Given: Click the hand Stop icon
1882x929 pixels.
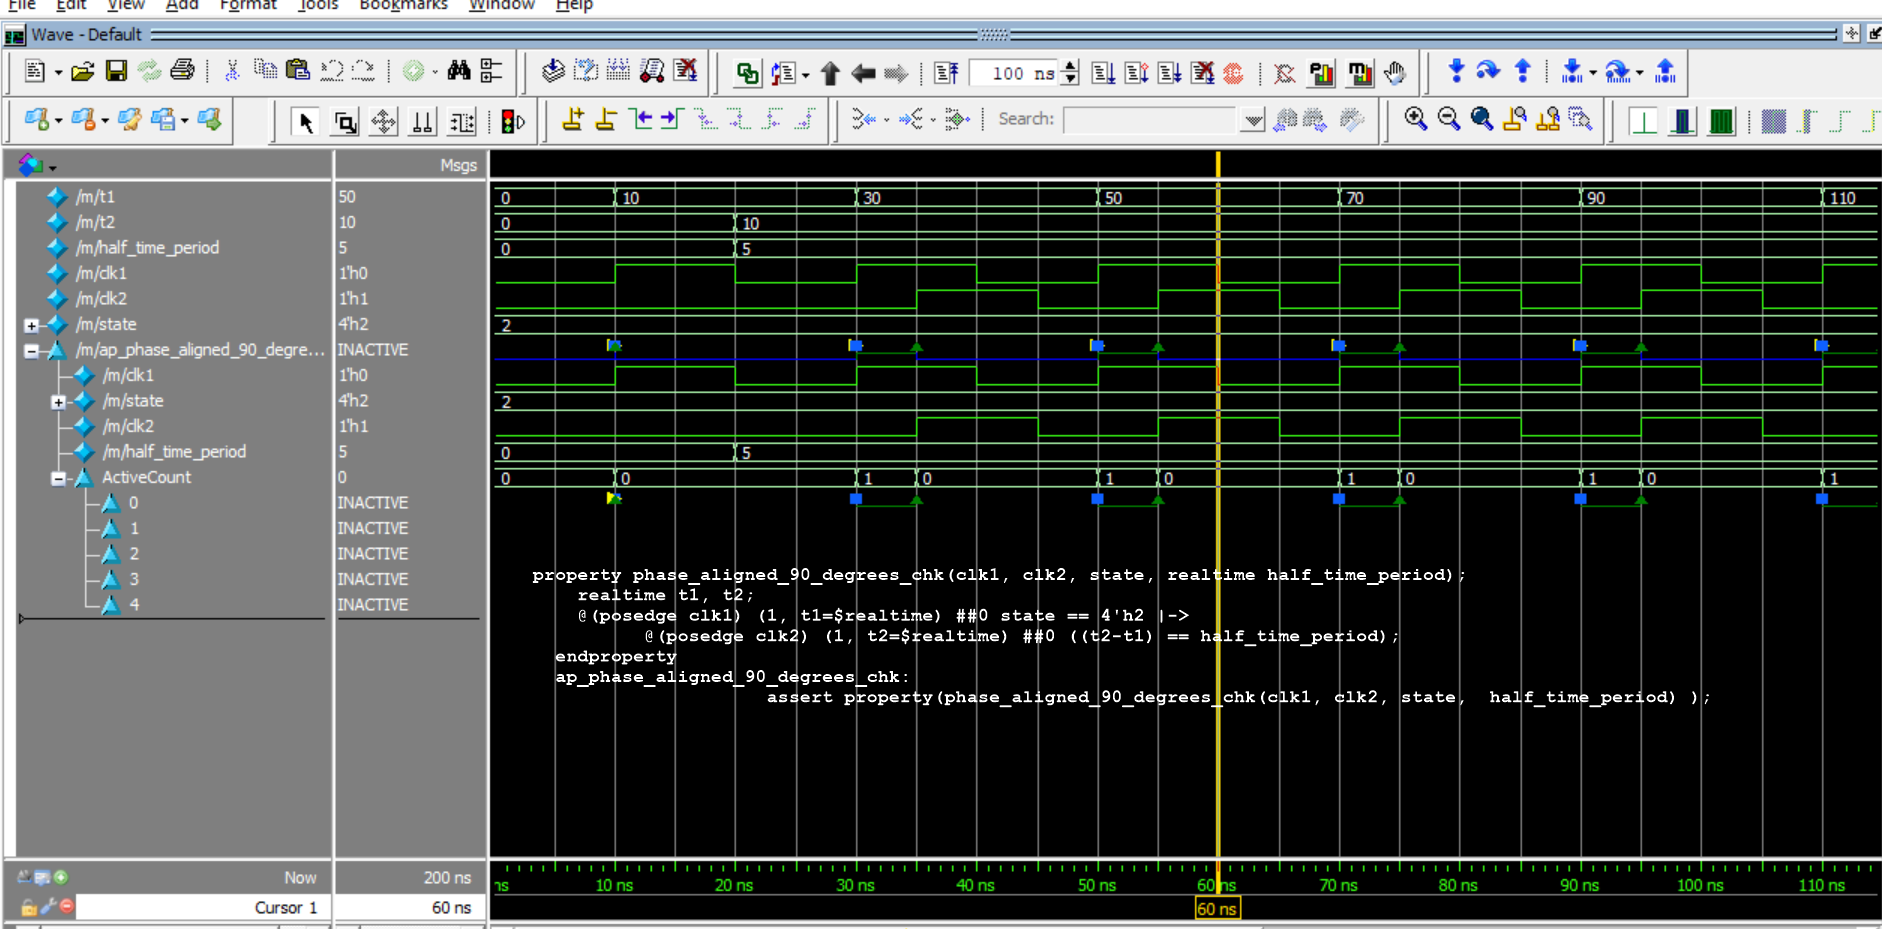Looking at the screenshot, I should point(1395,73).
